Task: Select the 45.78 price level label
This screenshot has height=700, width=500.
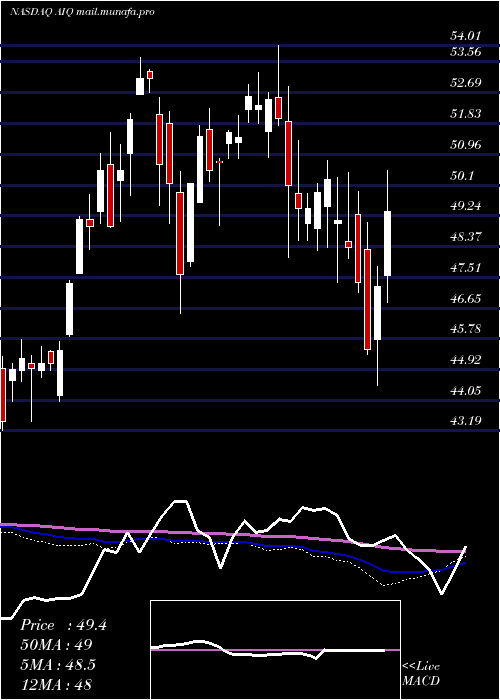Action: (x=466, y=329)
